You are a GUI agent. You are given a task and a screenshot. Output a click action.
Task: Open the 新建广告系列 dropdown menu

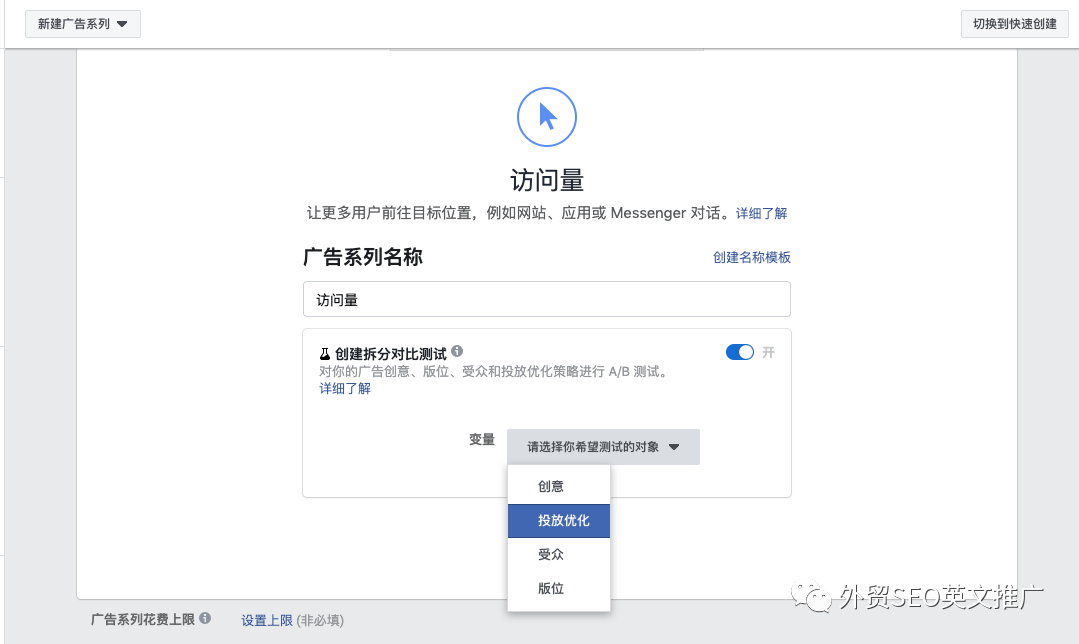(x=82, y=23)
